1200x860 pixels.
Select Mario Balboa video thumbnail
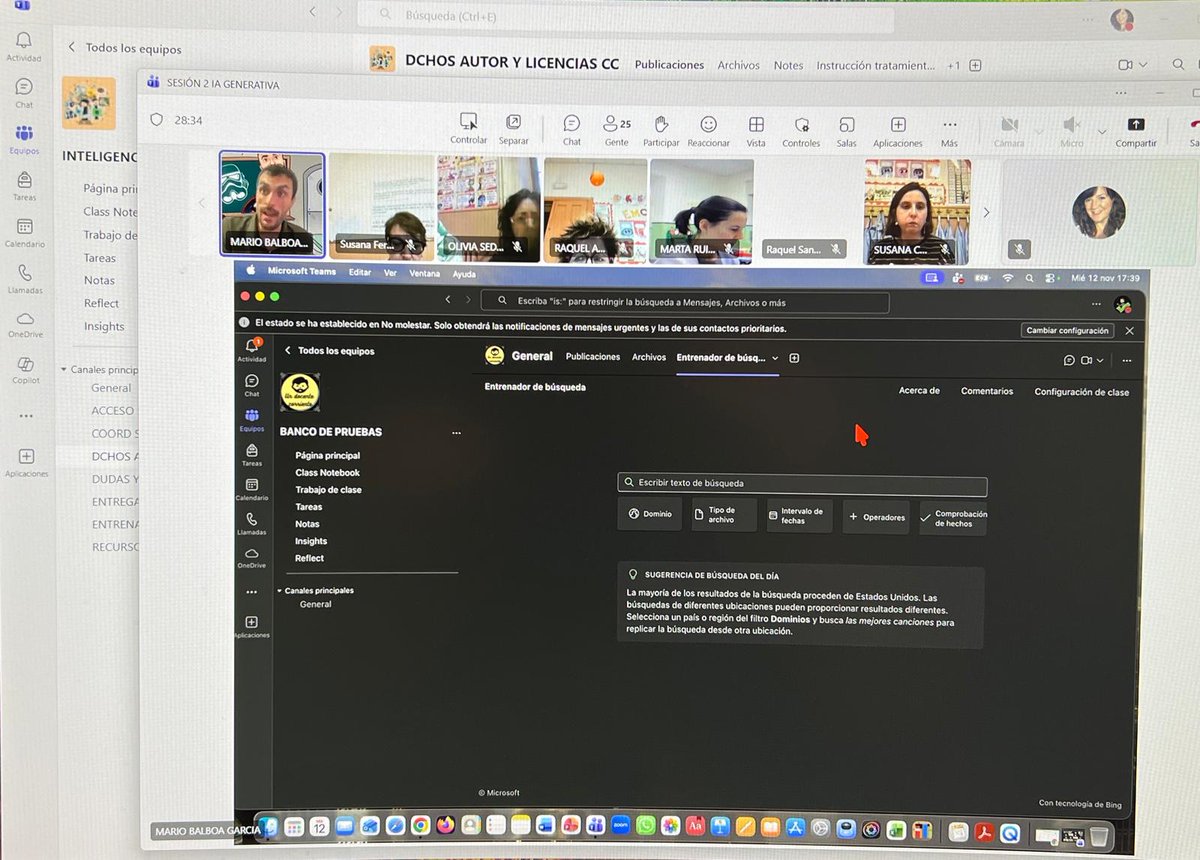point(272,204)
